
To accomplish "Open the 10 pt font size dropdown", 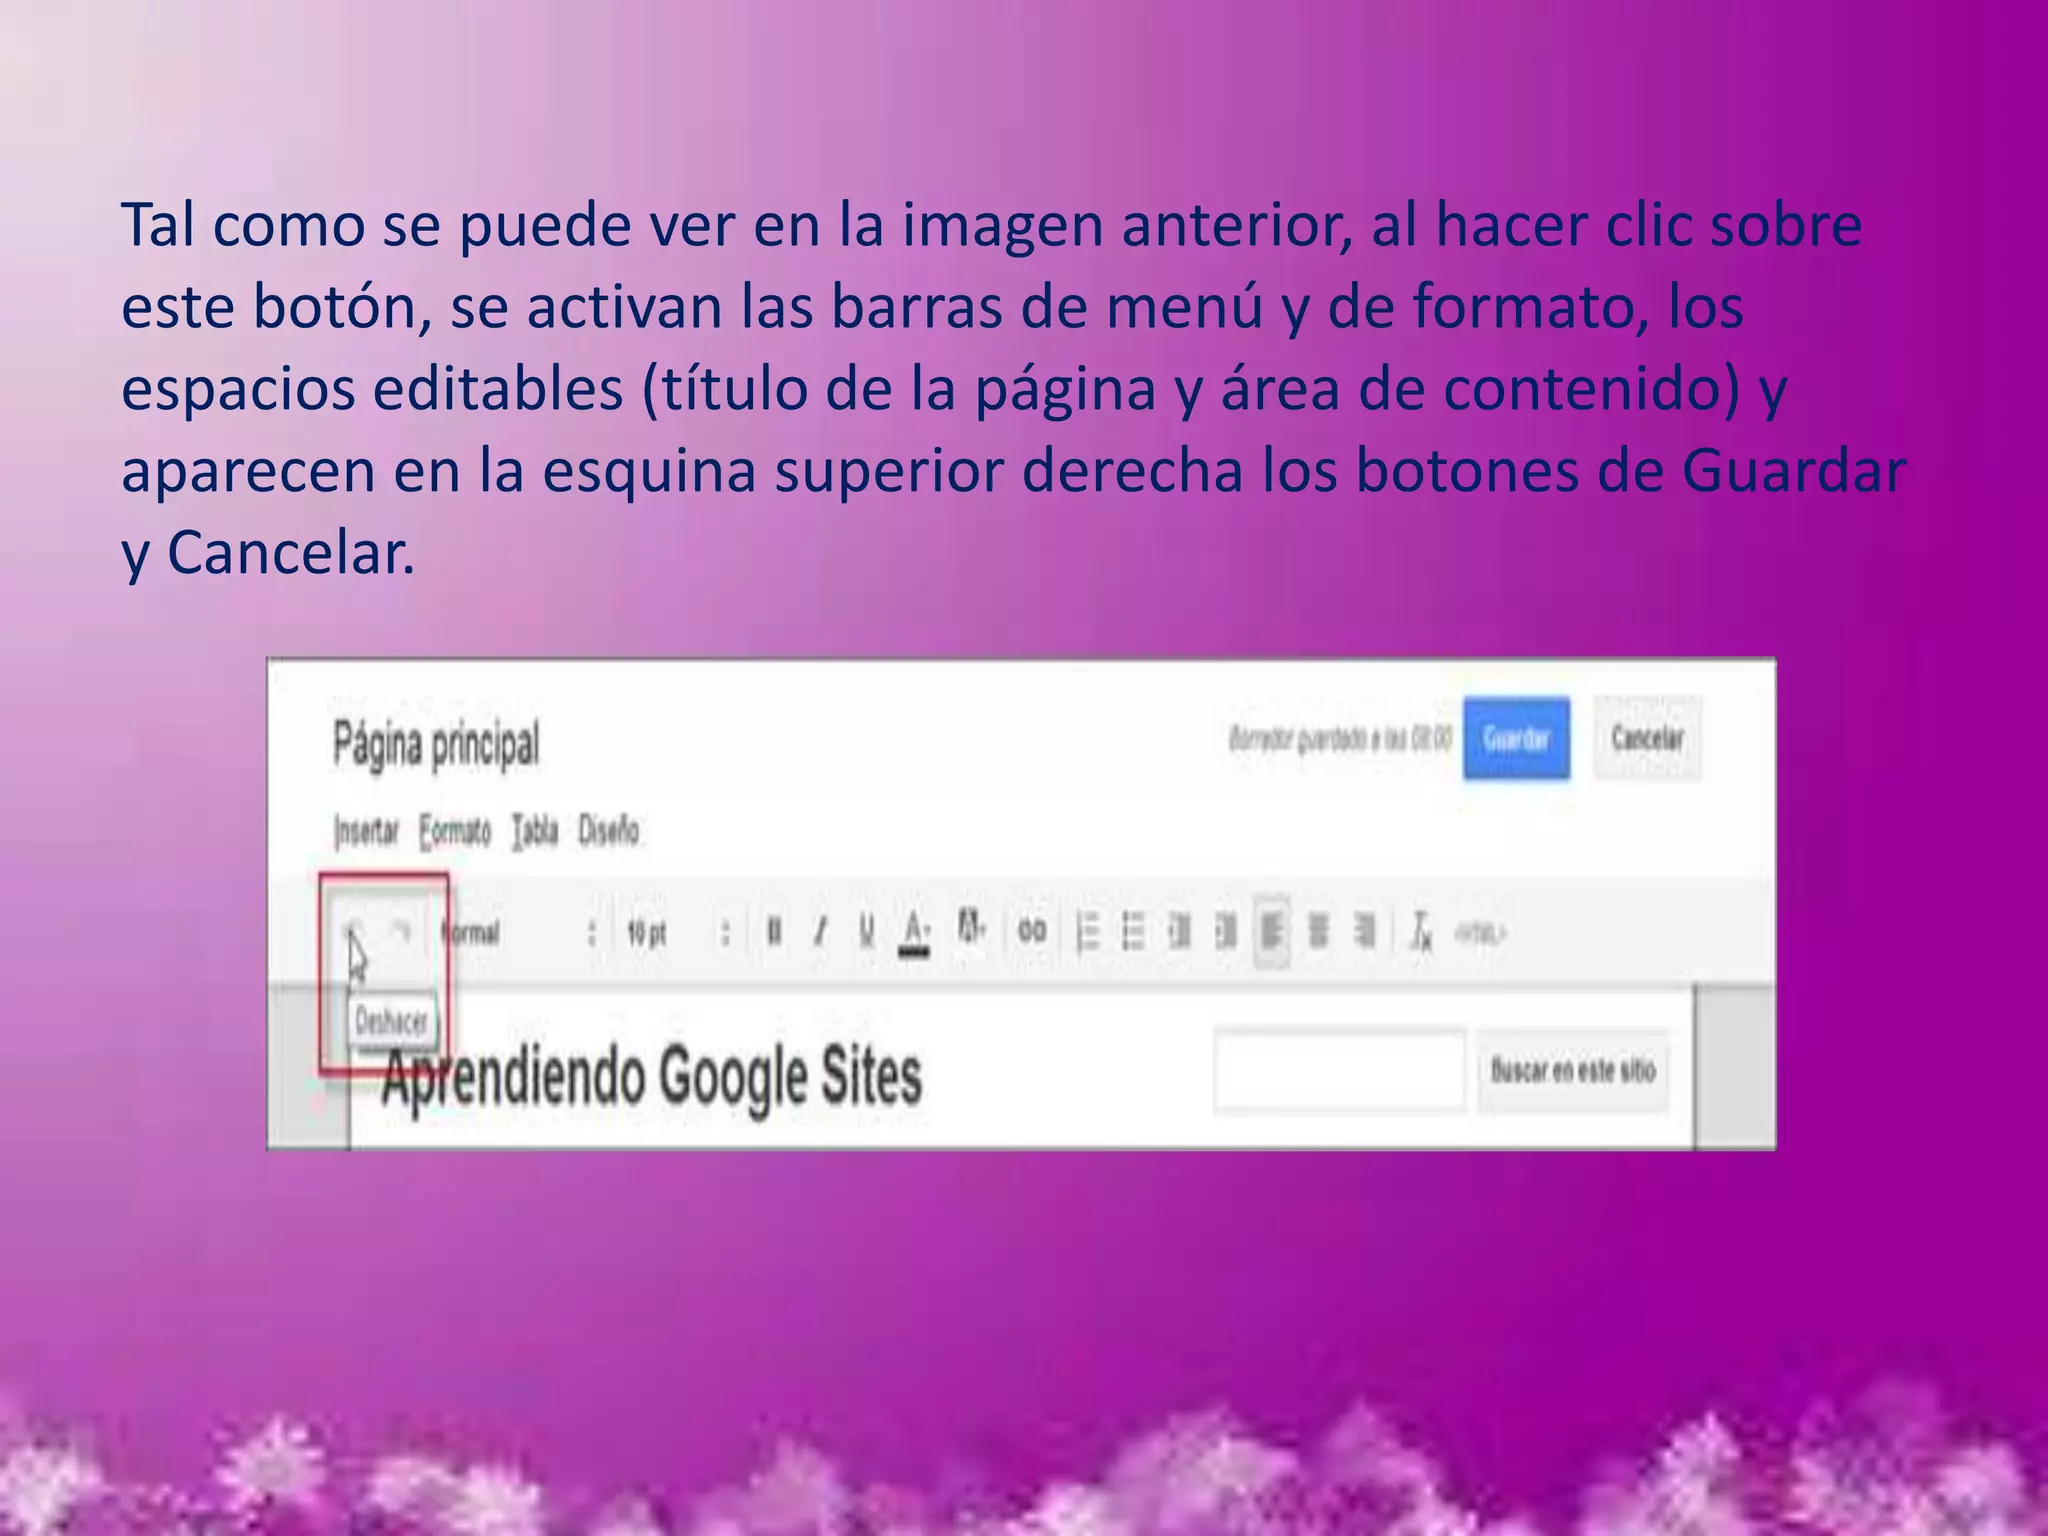I will click(679, 933).
